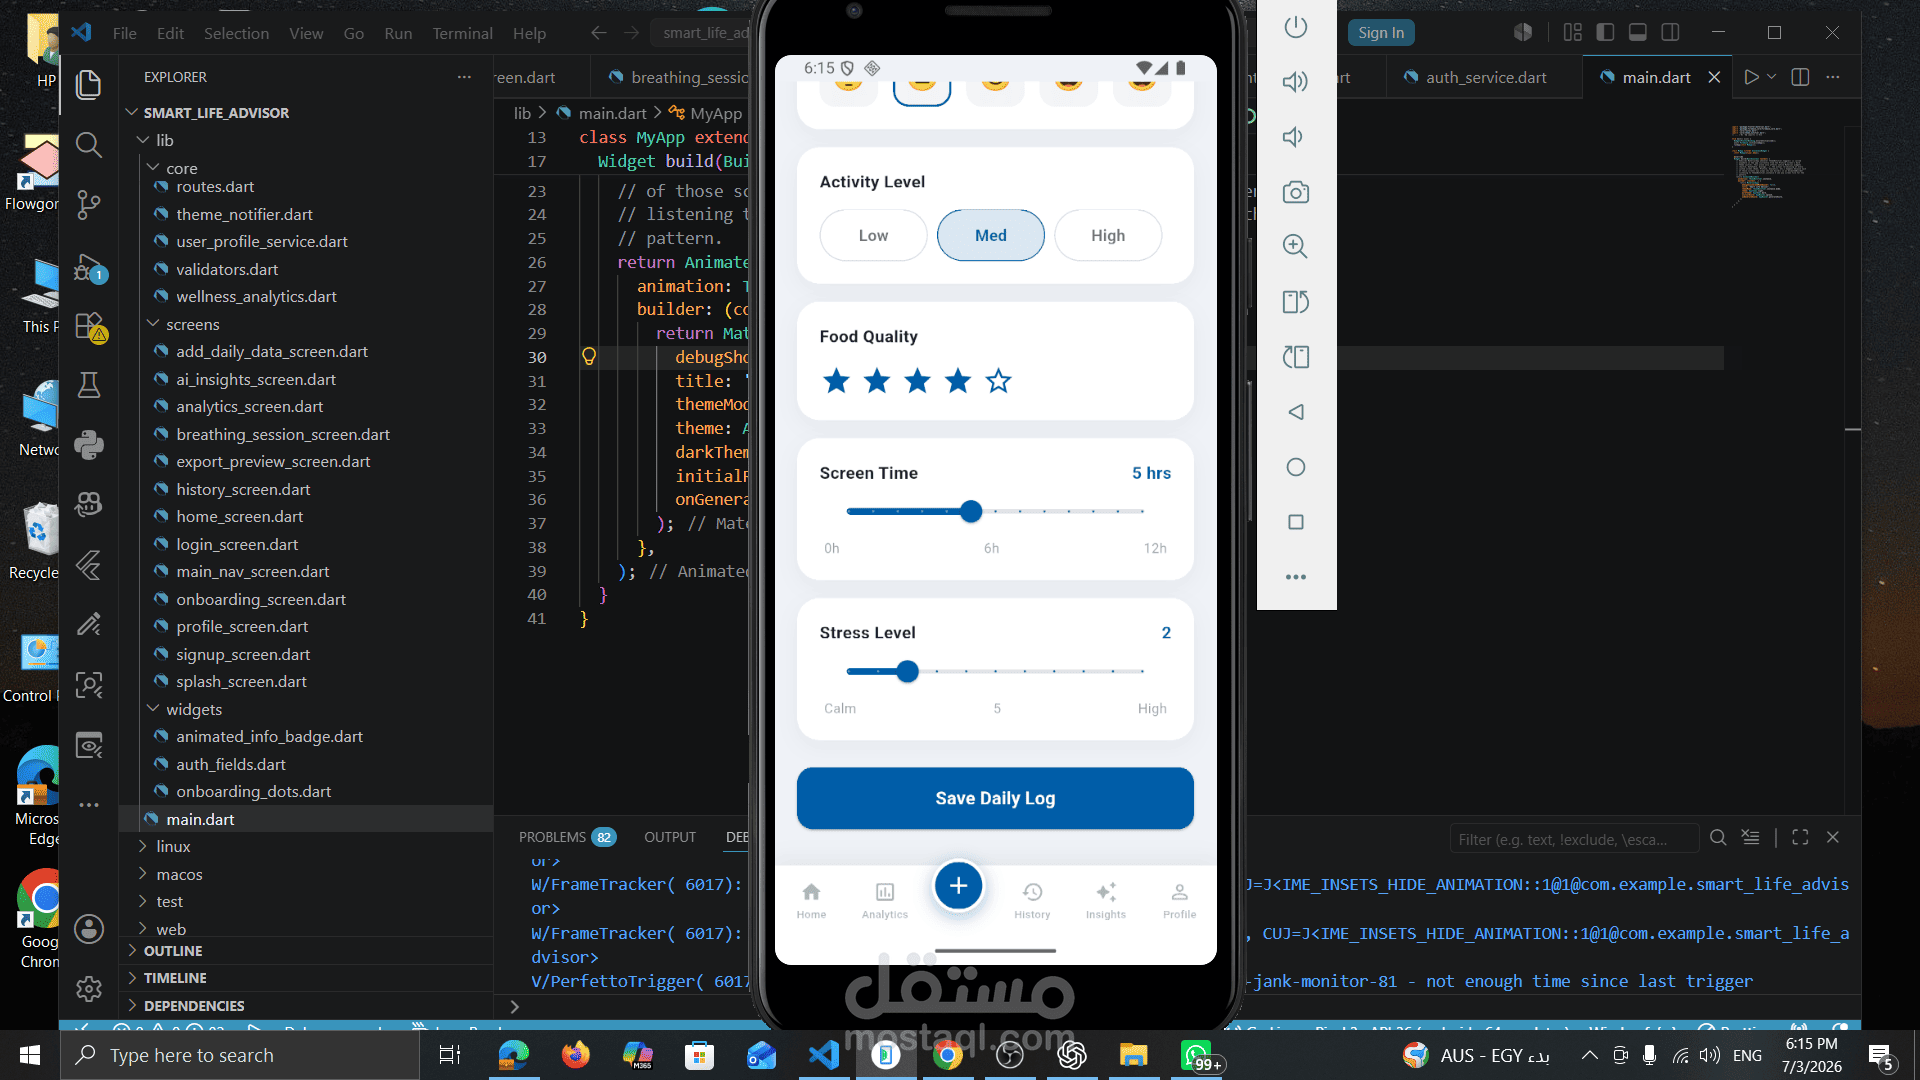This screenshot has width=1920, height=1080.
Task: Open the Terminal menu
Action: 462,33
